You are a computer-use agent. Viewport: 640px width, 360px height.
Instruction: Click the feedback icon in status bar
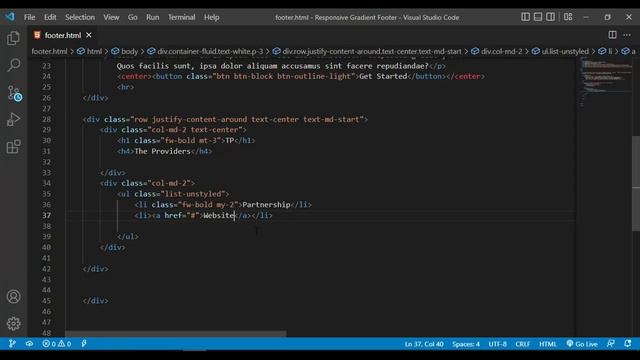(611, 344)
